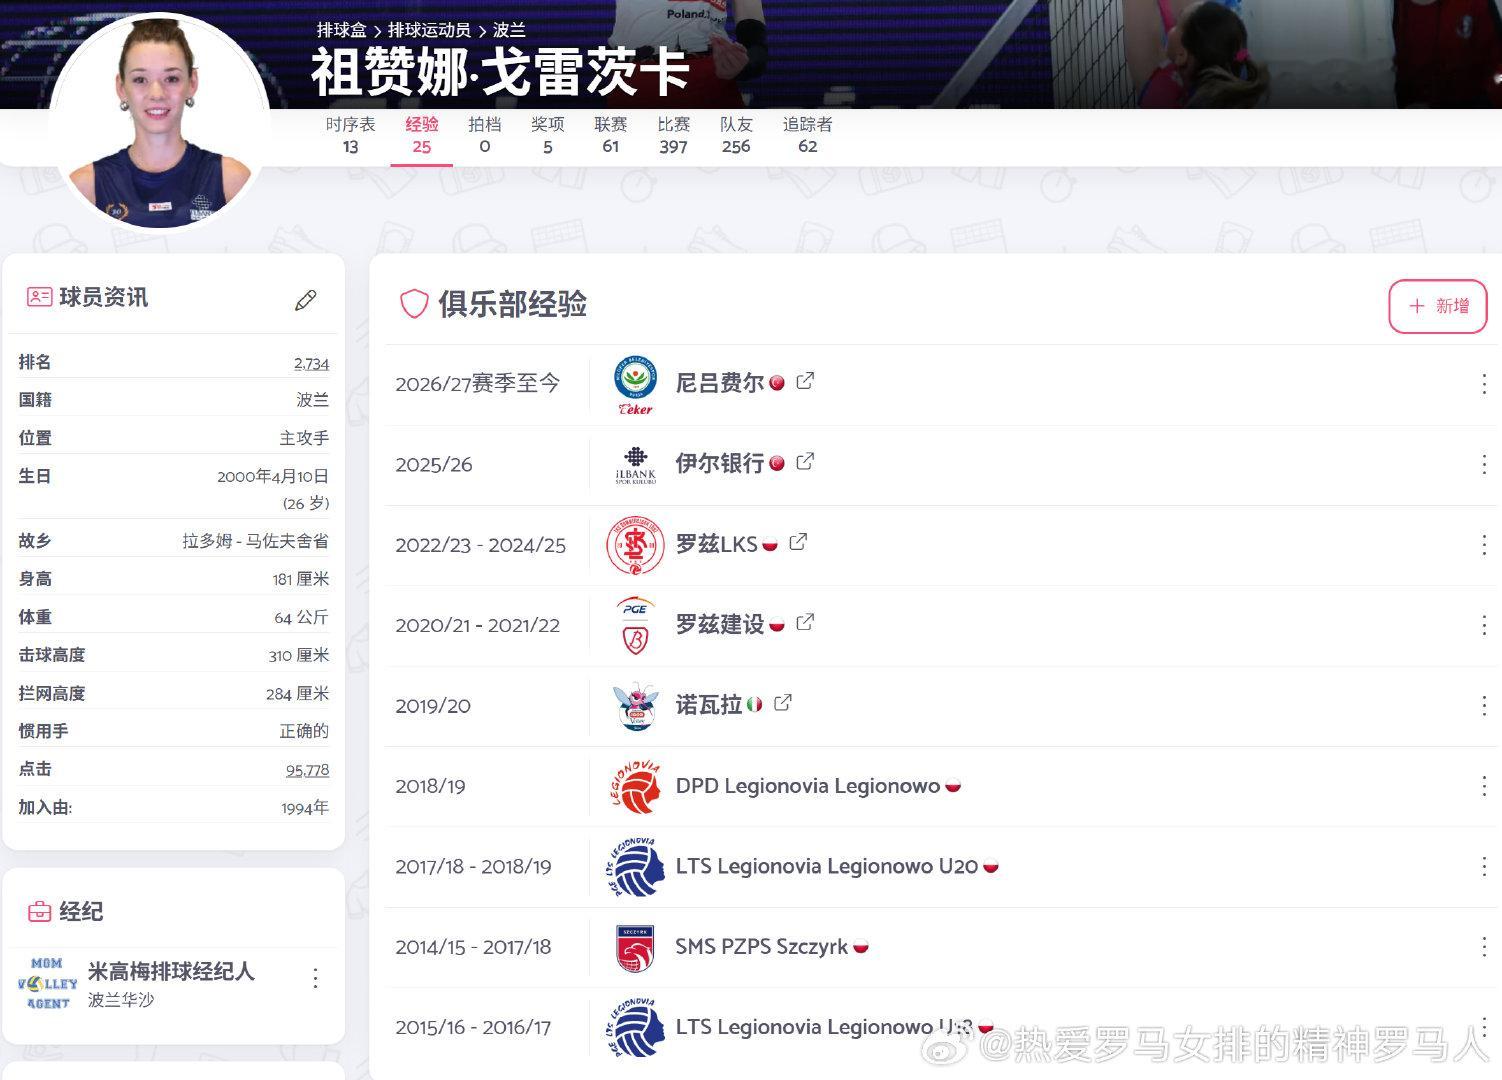The image size is (1502, 1080).
Task: Click the MOM Volley Agent logo
Action: coord(47,983)
